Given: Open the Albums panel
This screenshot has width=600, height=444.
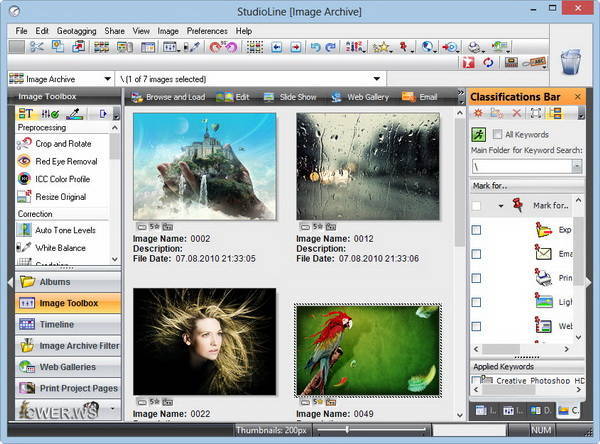Looking at the screenshot, I should pyautogui.click(x=68, y=282).
